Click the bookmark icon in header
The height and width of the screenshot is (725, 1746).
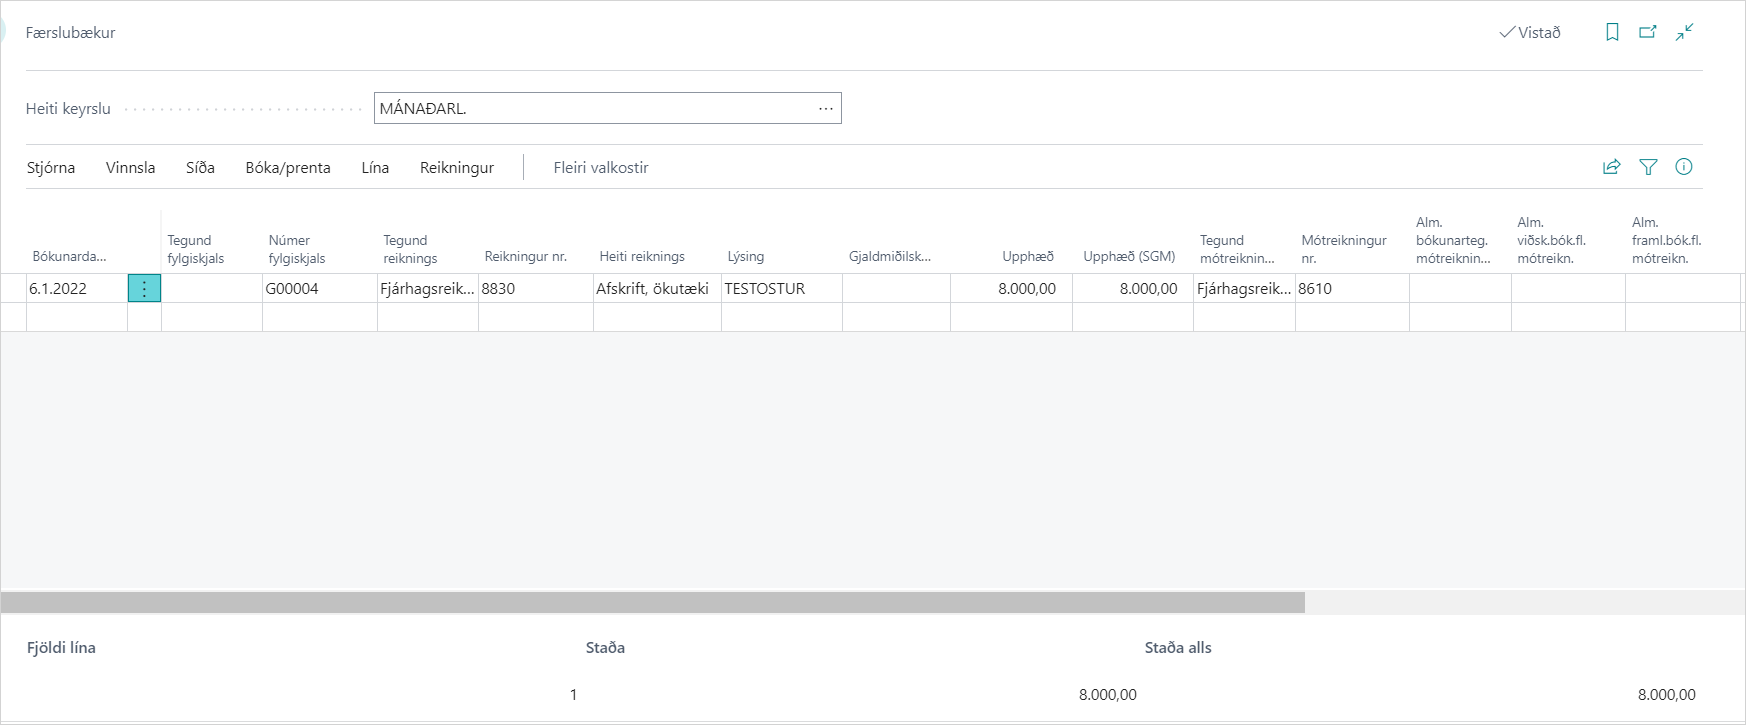[1612, 32]
